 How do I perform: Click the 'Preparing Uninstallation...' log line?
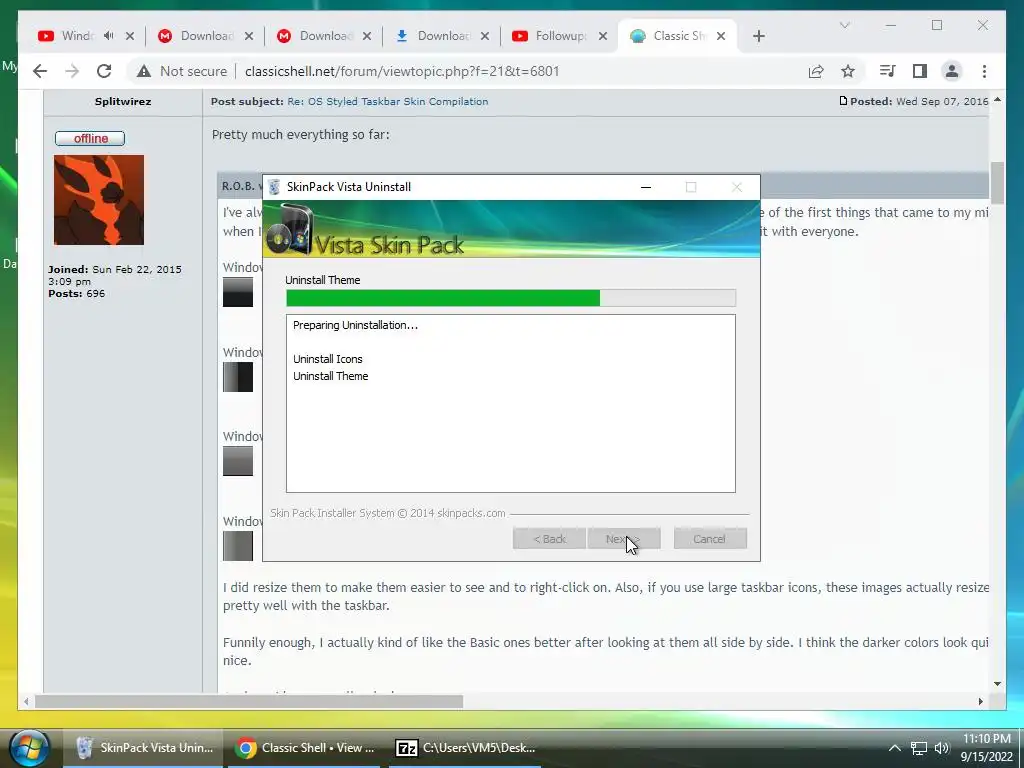355,325
